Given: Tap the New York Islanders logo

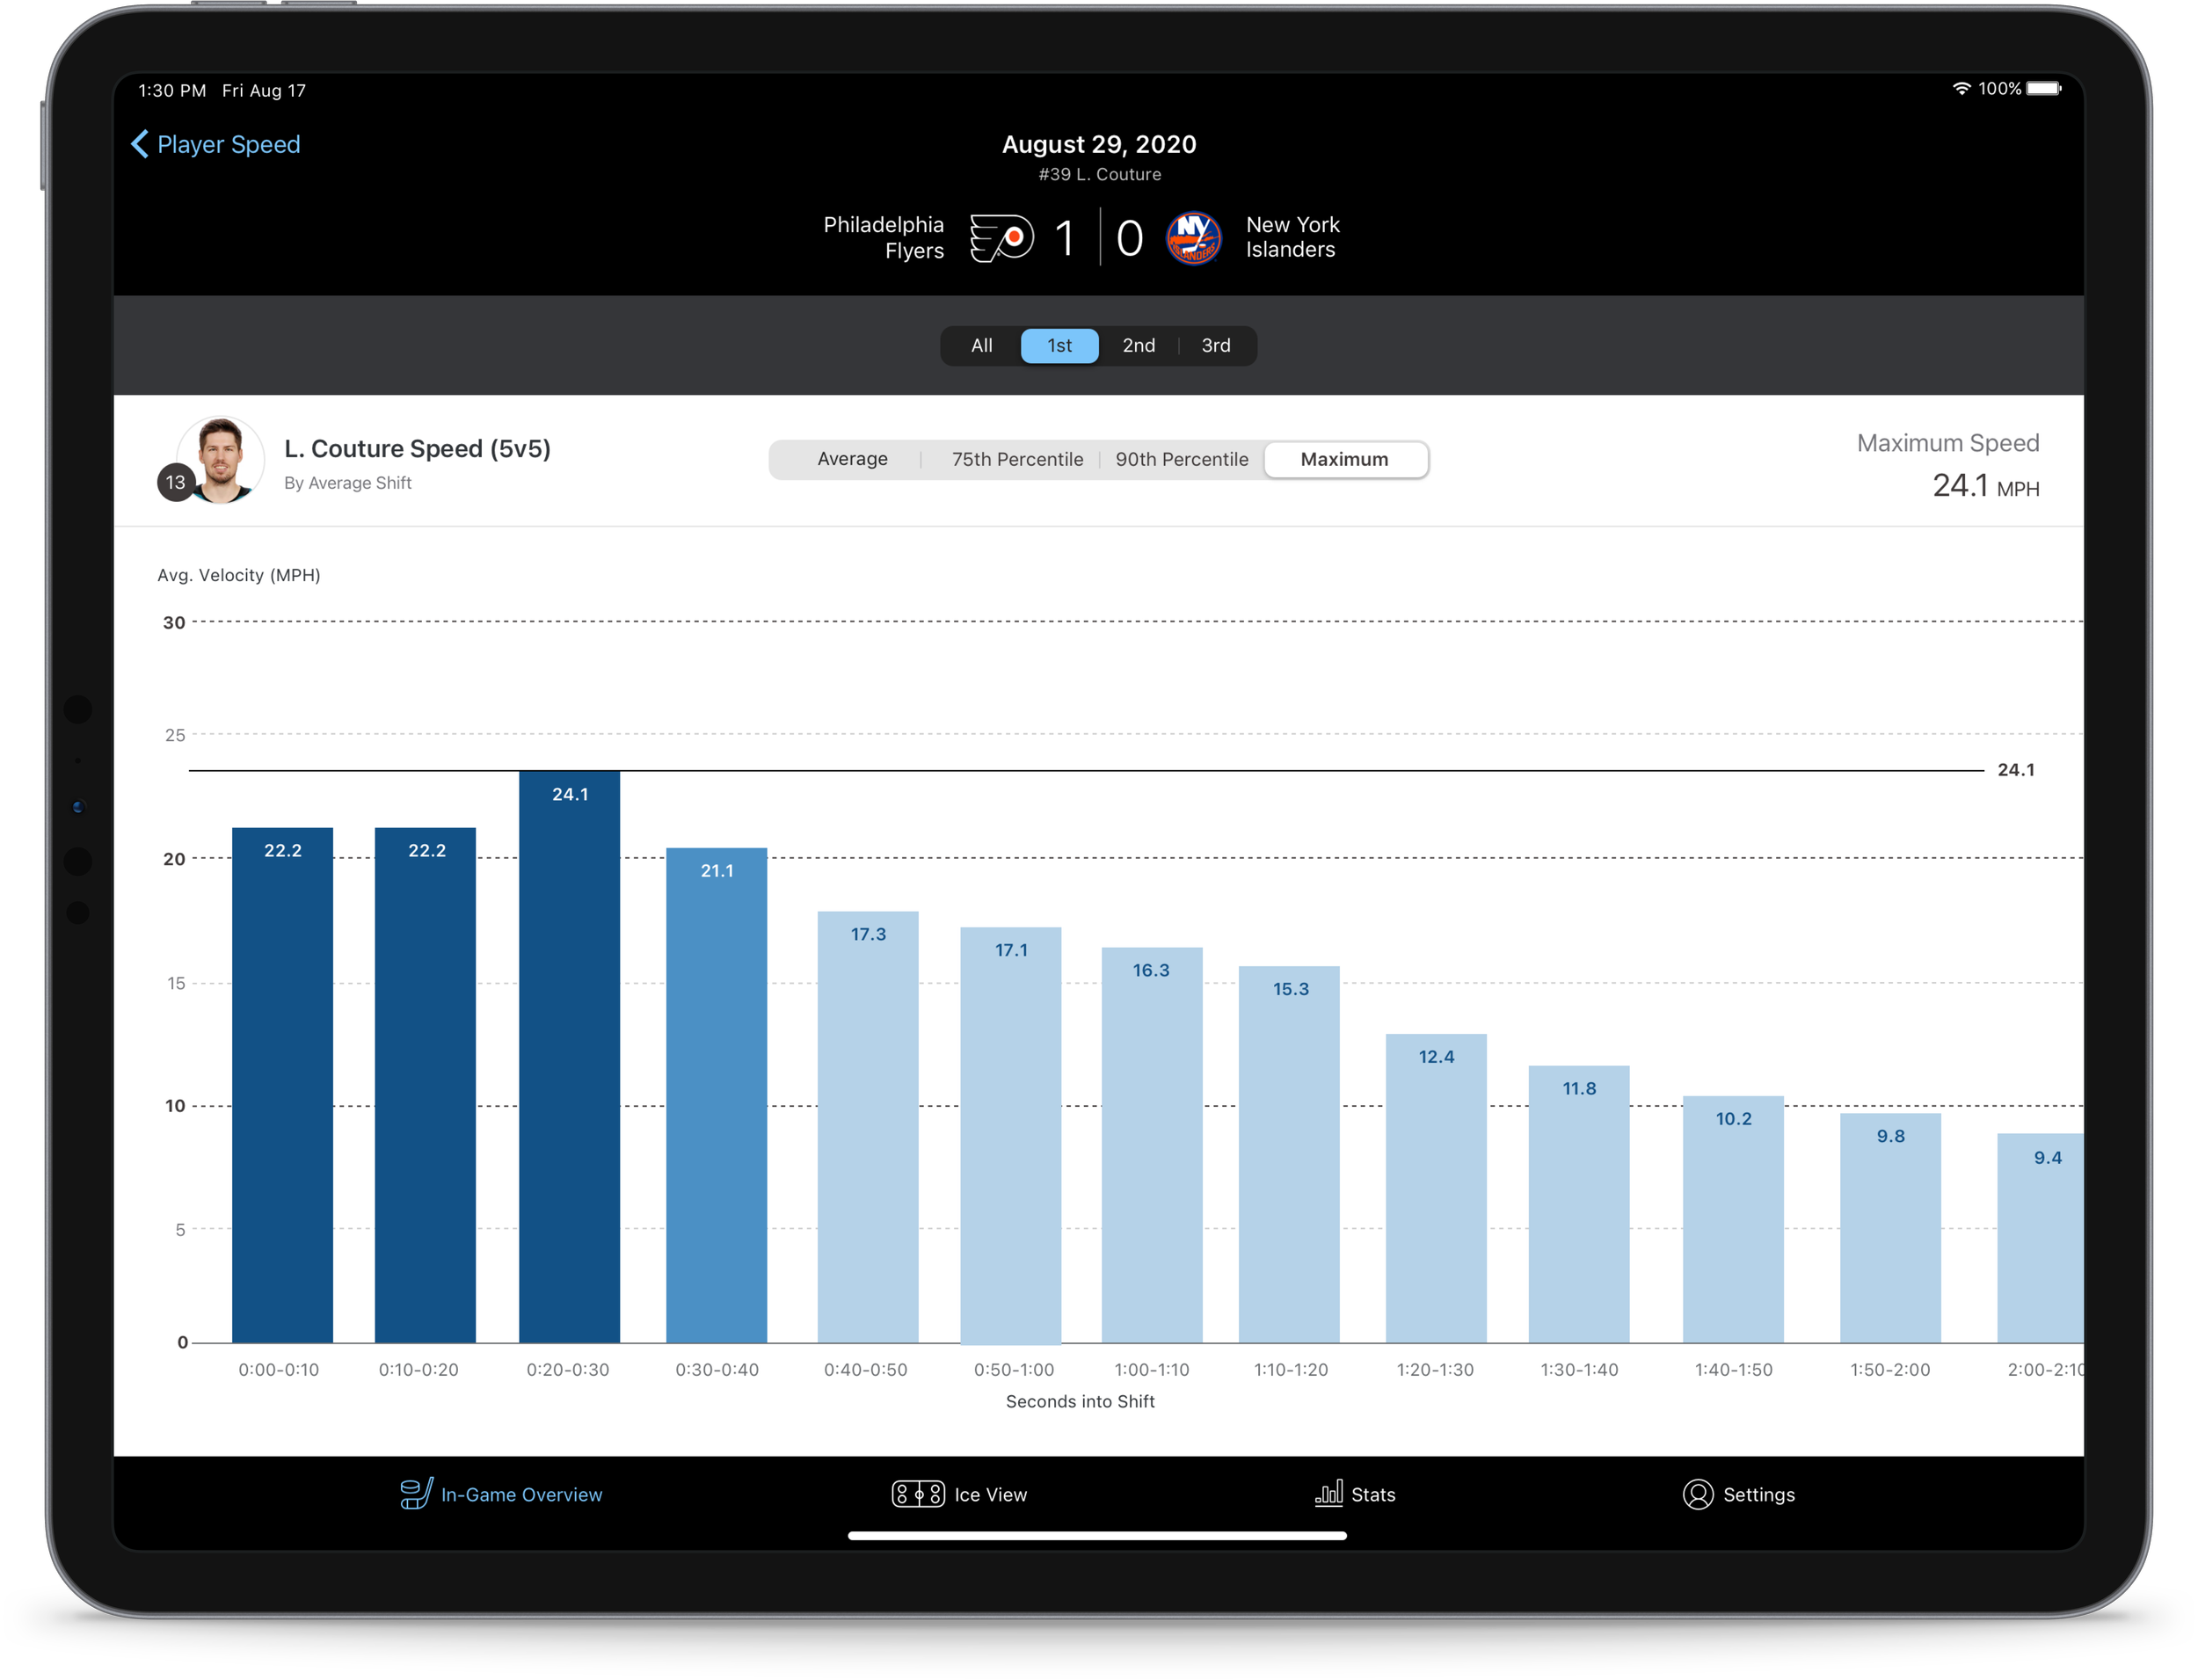Looking at the screenshot, I should point(1193,238).
